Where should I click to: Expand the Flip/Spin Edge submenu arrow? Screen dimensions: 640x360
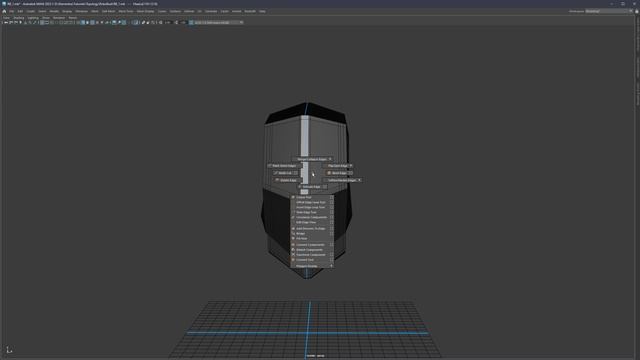click(351, 166)
